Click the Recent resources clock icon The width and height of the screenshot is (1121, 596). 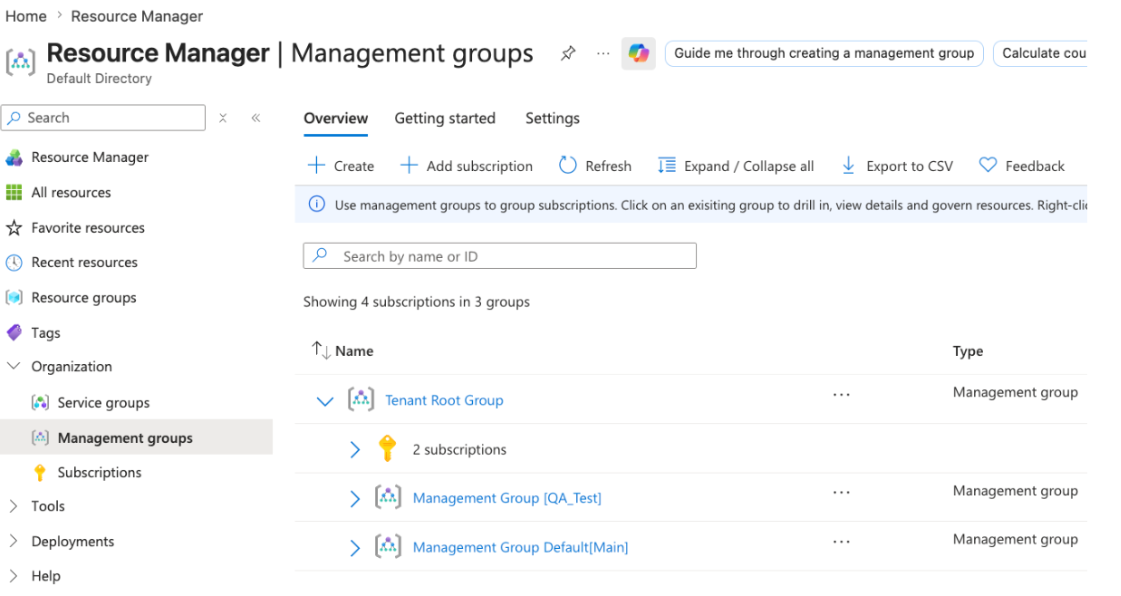click(14, 262)
